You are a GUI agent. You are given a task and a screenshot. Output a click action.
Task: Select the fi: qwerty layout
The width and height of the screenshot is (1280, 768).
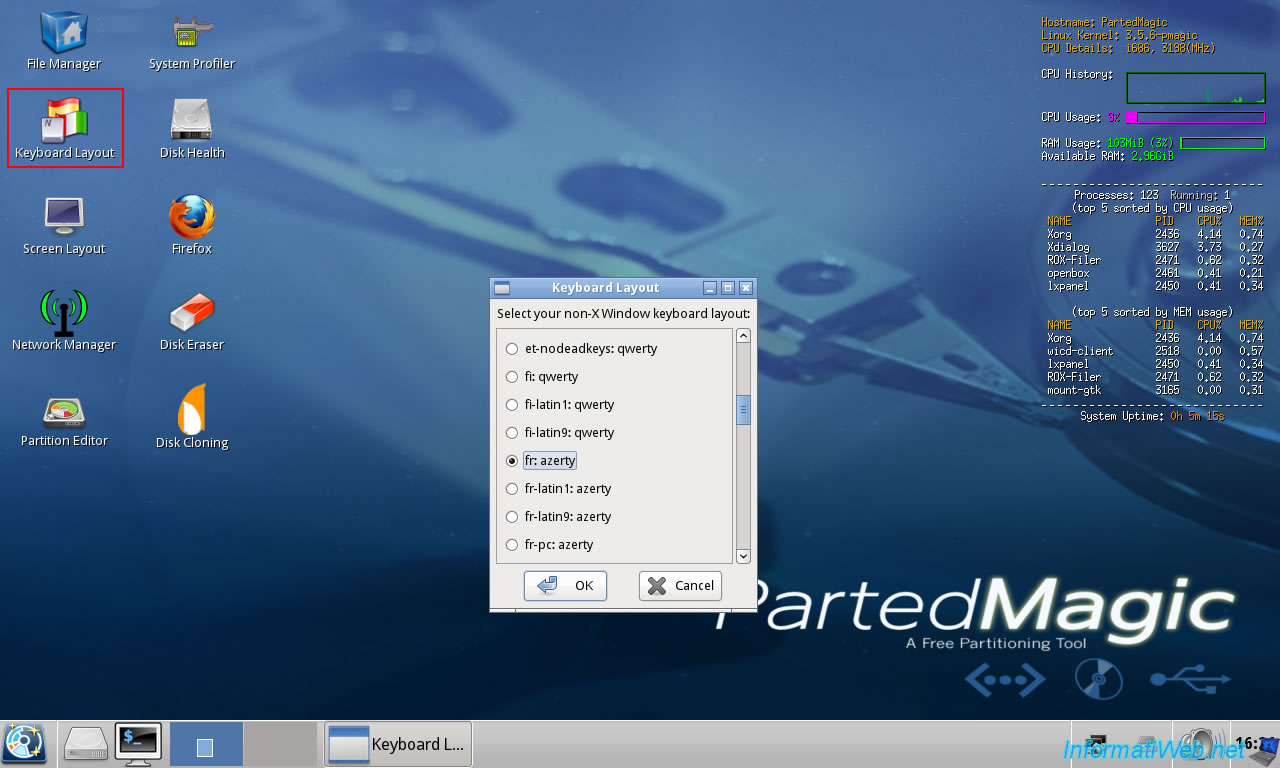[541, 377]
